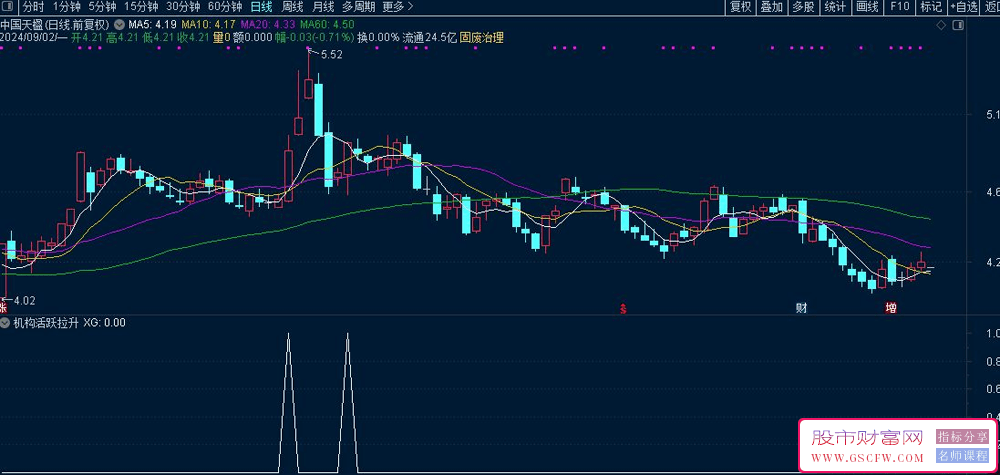Image resolution: width=1000 pixels, height=475 pixels.
Task: Click the MA10: 4.17 label
Action: (x=209, y=25)
